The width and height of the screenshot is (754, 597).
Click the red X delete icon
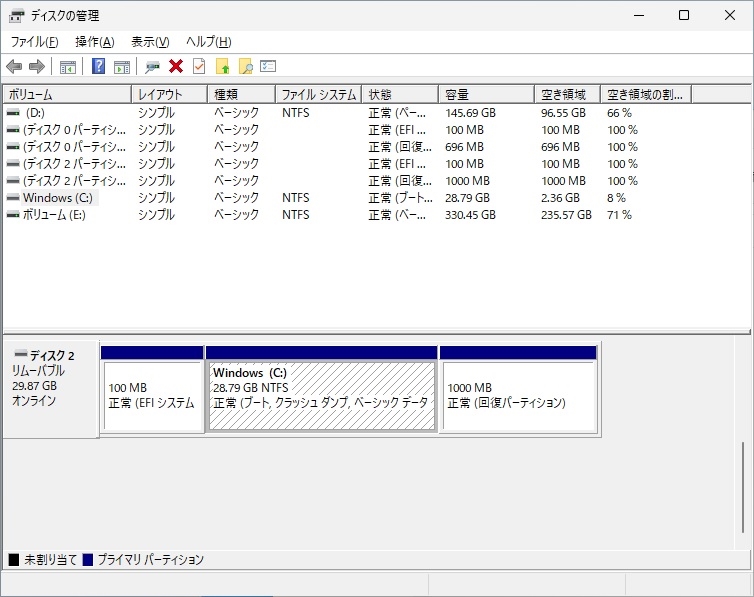click(x=176, y=66)
